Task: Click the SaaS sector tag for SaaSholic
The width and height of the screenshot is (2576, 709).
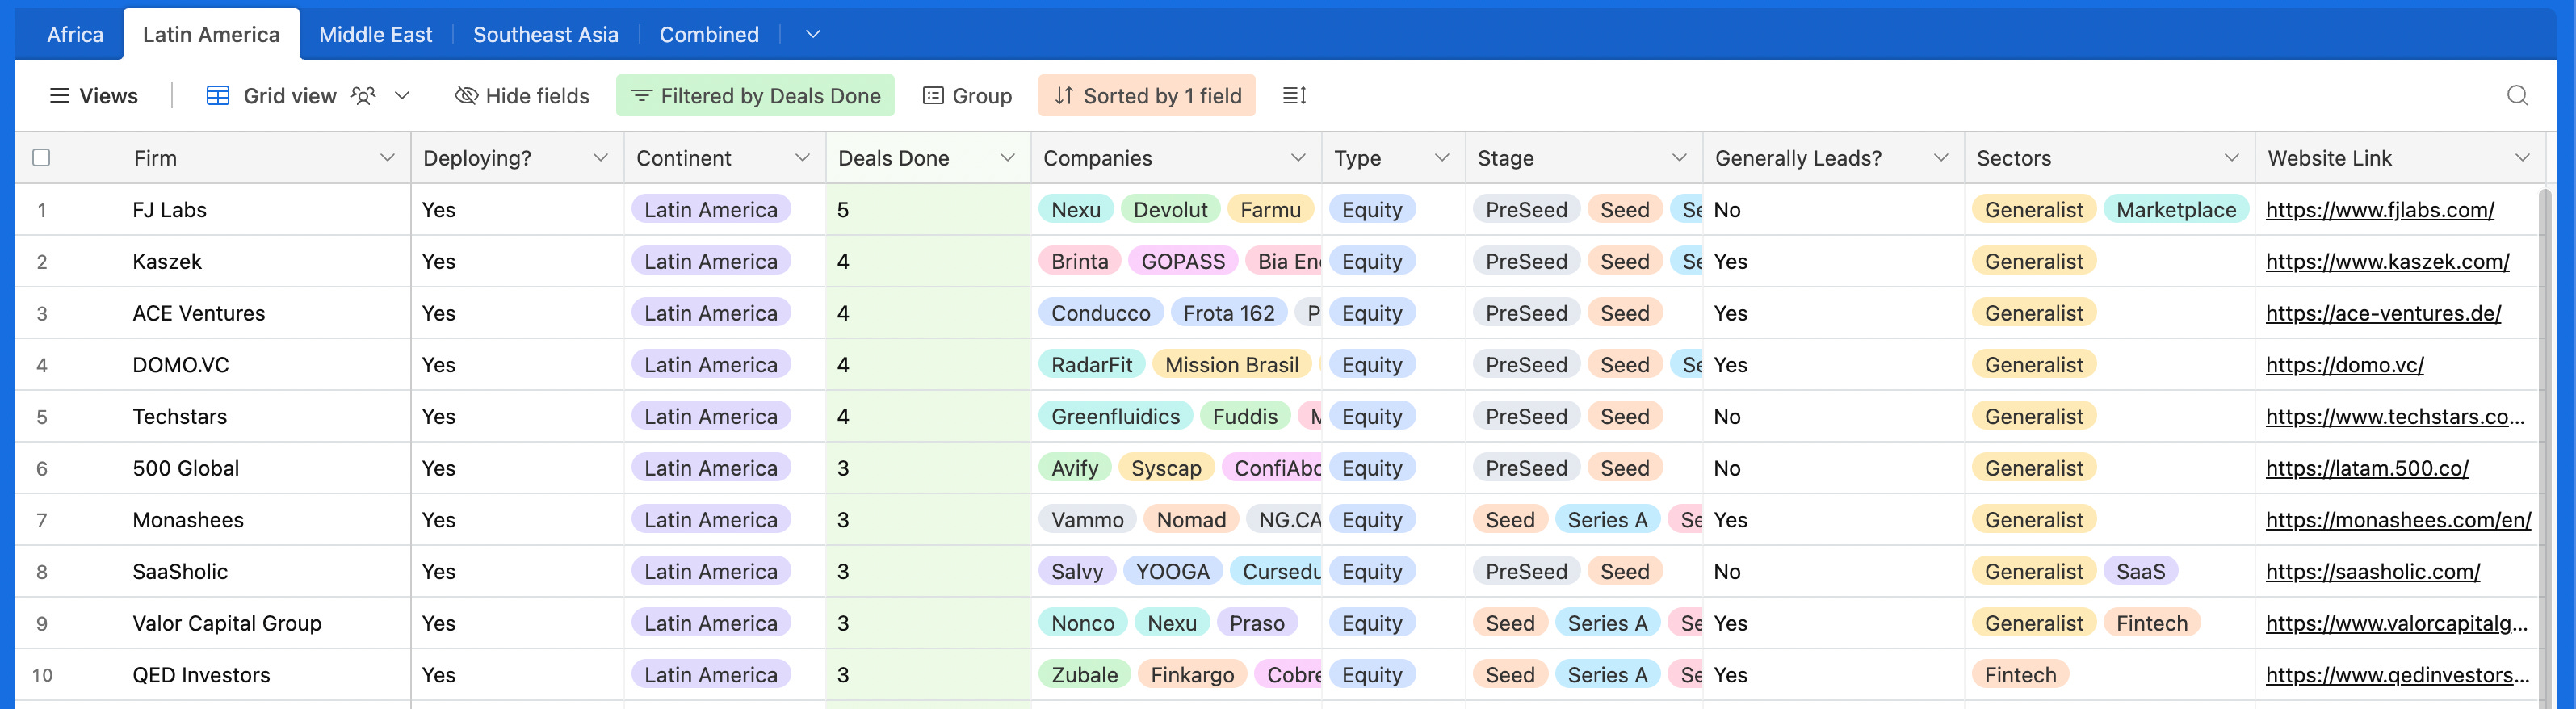Action: (x=2140, y=572)
